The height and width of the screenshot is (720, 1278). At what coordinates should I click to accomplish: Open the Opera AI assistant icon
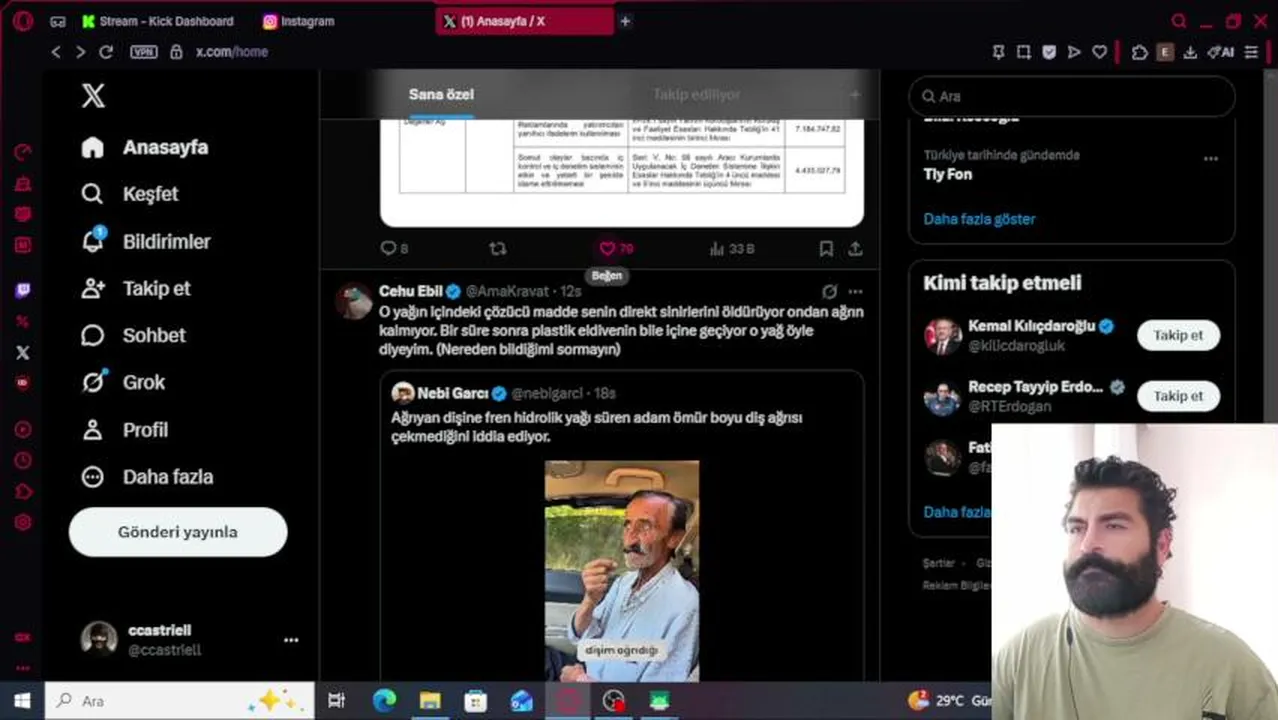1220,52
